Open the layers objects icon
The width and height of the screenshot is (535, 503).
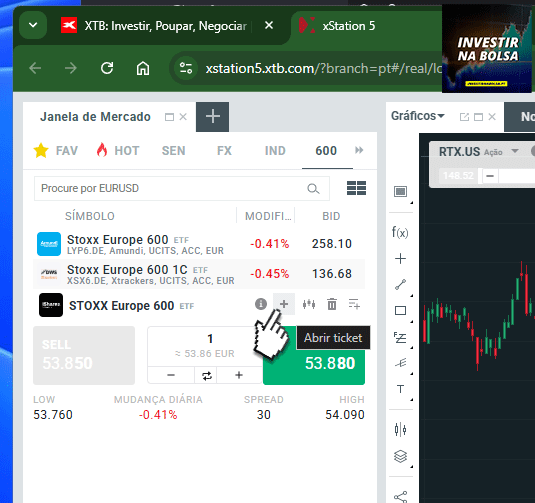click(x=400, y=456)
